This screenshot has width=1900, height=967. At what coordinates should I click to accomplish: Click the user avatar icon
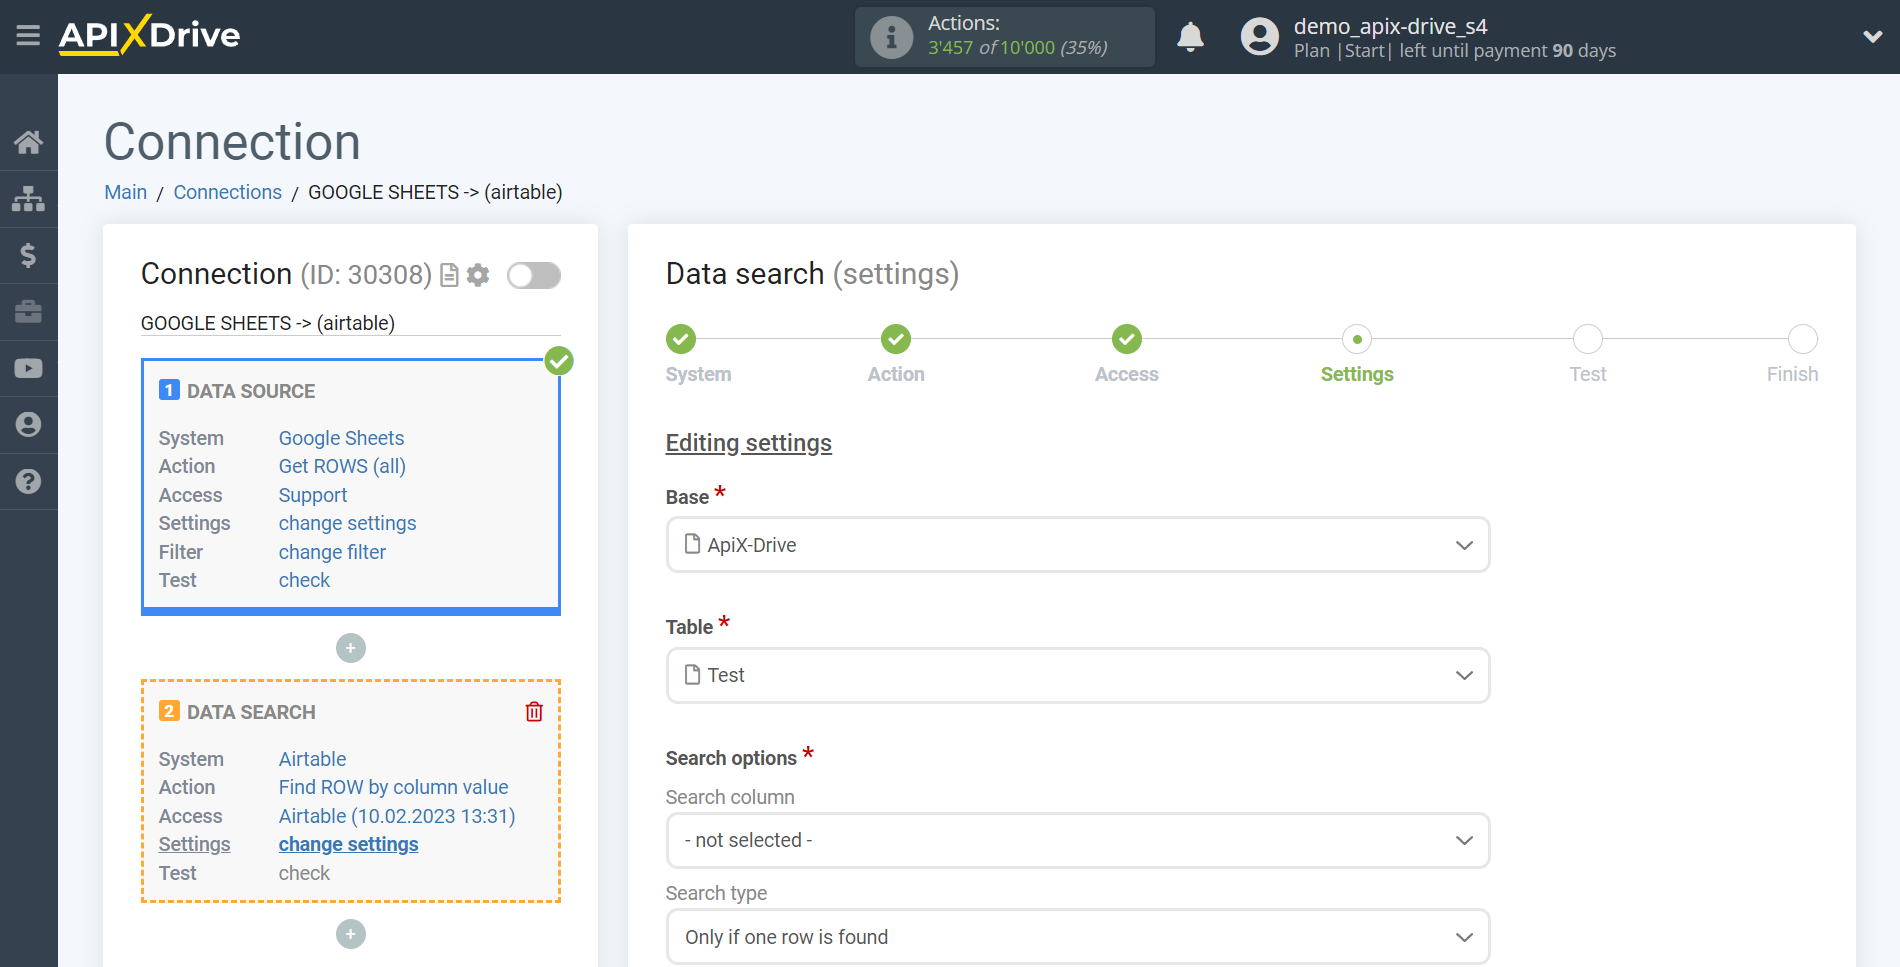click(1260, 37)
